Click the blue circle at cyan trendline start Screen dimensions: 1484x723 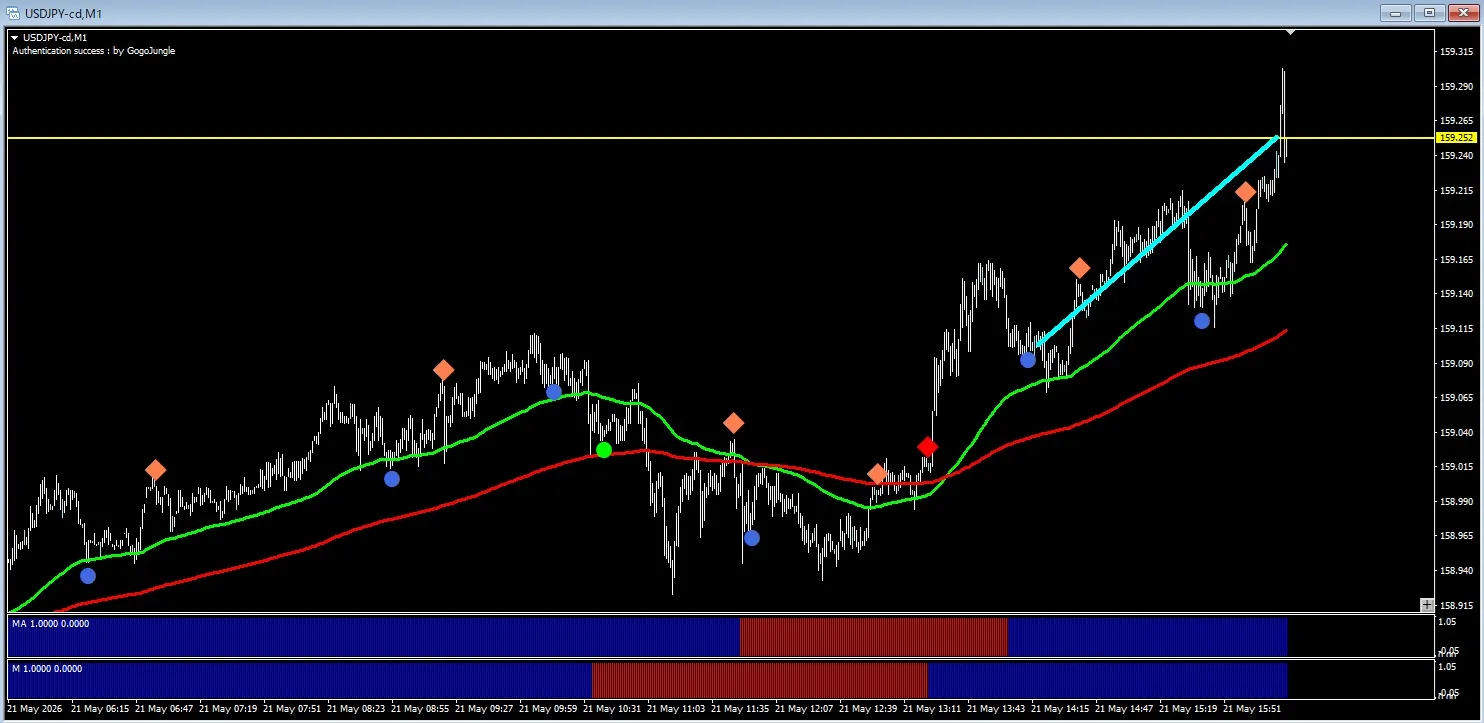[1027, 360]
